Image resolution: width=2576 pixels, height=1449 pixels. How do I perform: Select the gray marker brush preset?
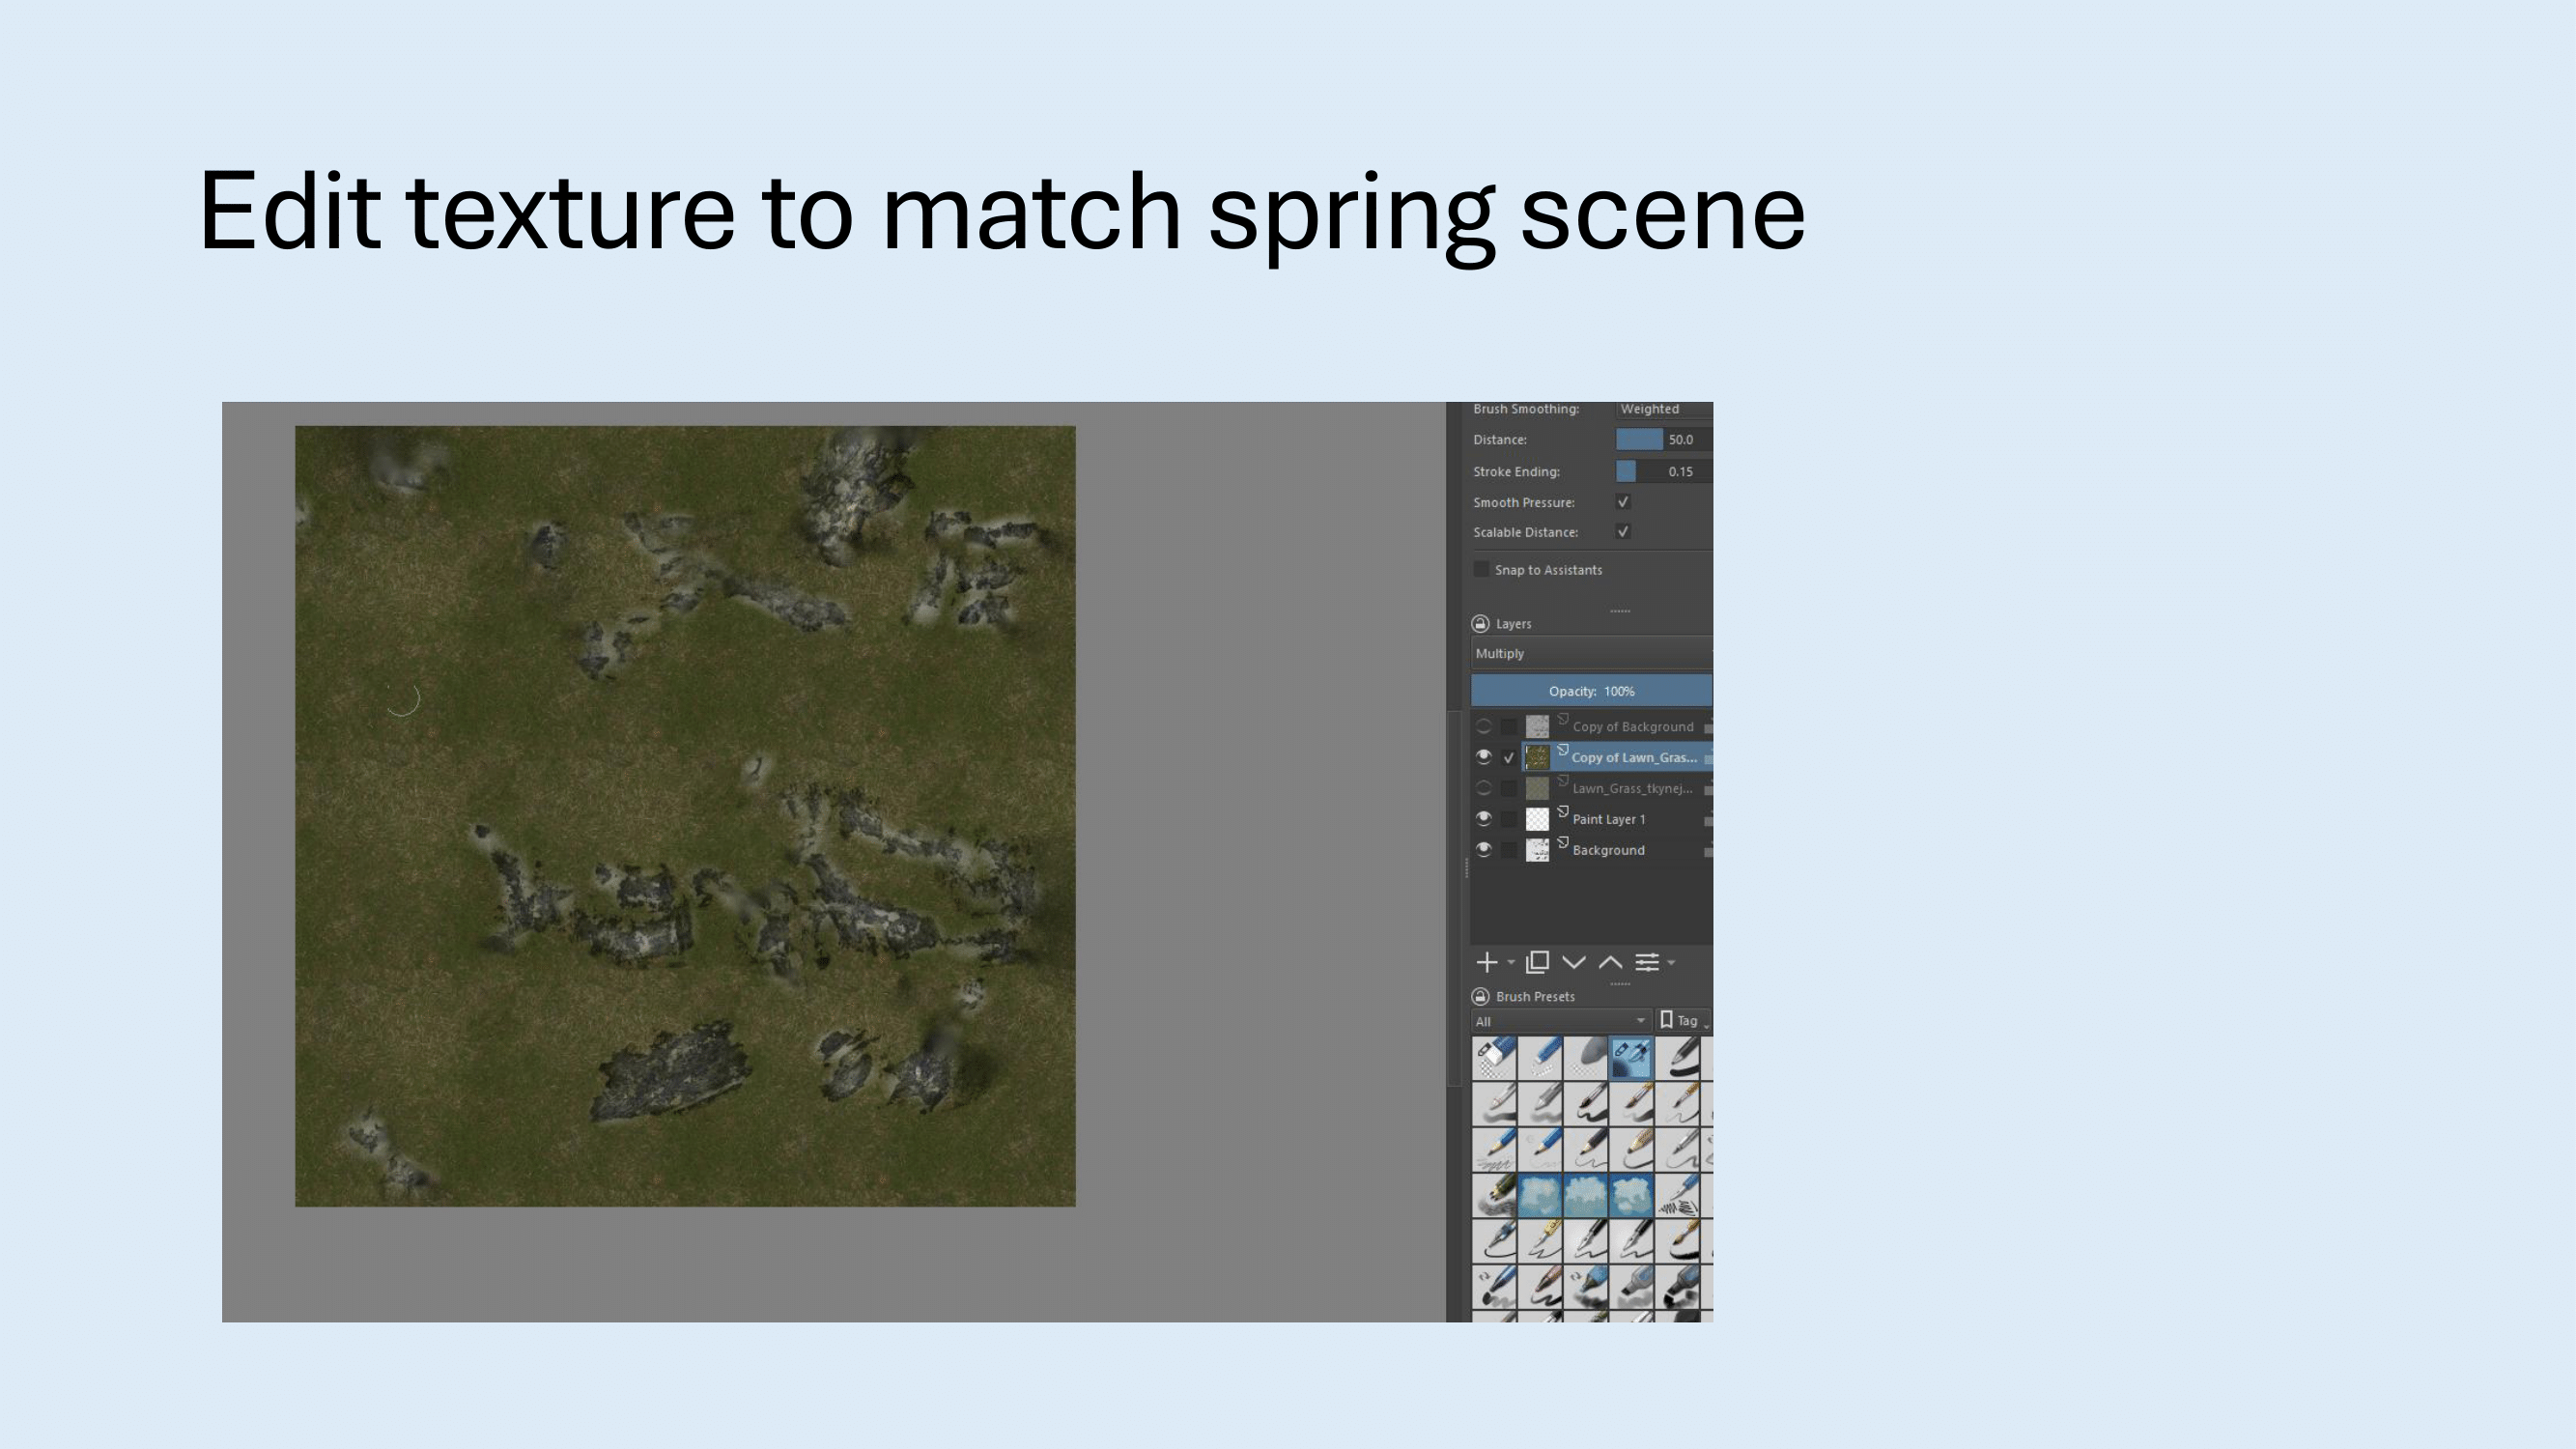(1632, 1288)
